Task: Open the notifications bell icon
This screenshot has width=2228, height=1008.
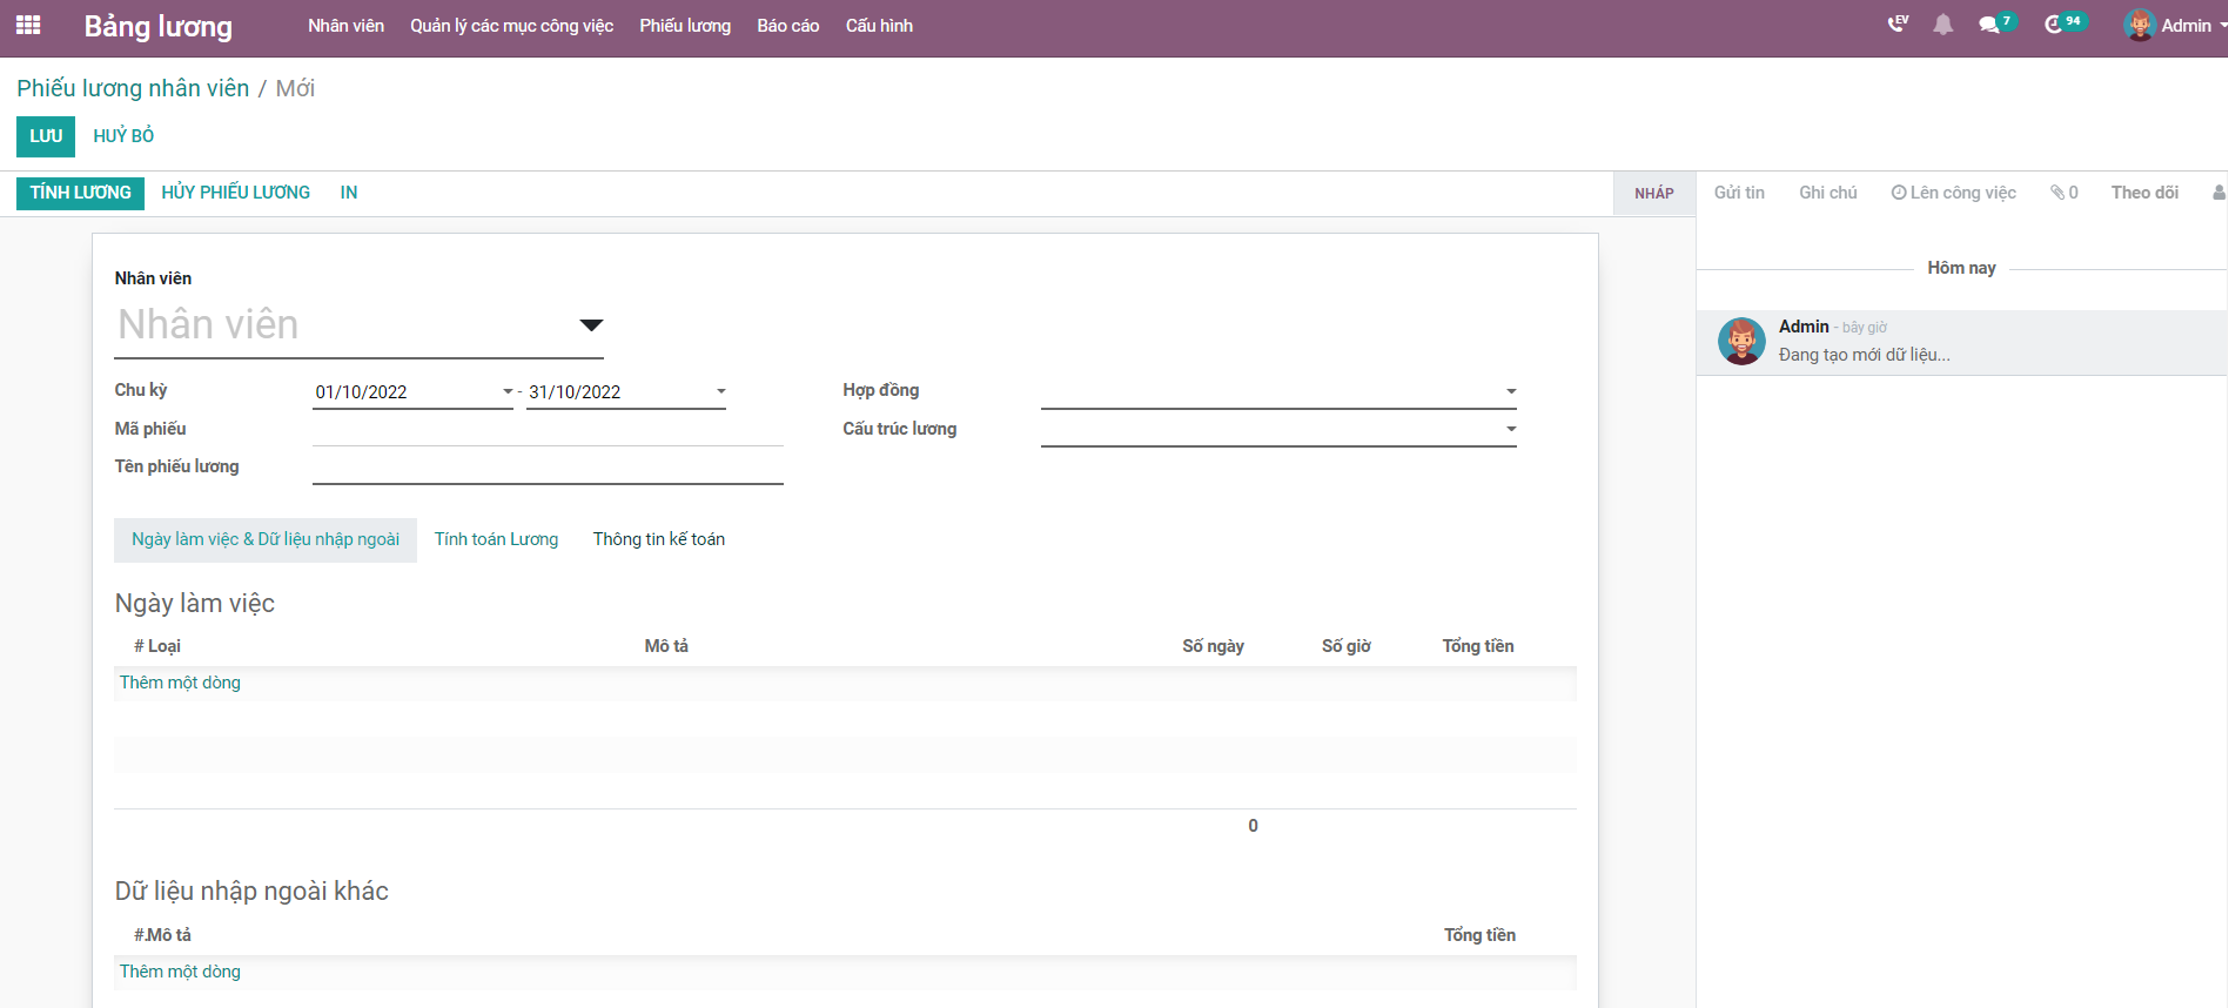Action: [x=1943, y=25]
